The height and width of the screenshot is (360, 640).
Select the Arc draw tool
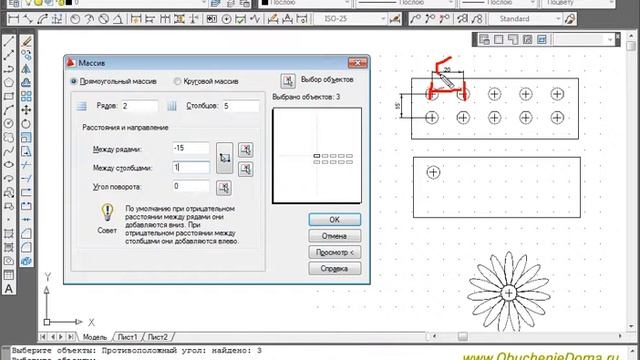9,110
